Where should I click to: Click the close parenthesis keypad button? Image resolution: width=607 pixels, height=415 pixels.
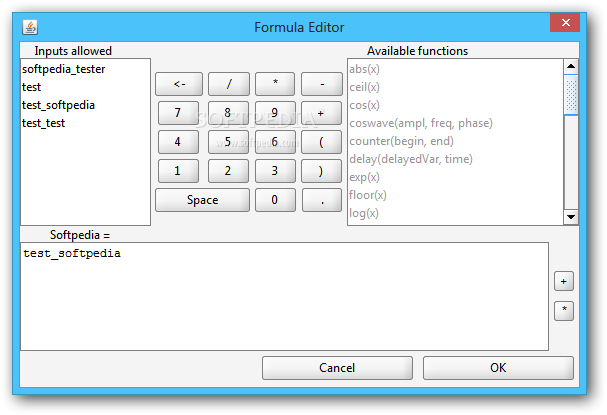(321, 171)
